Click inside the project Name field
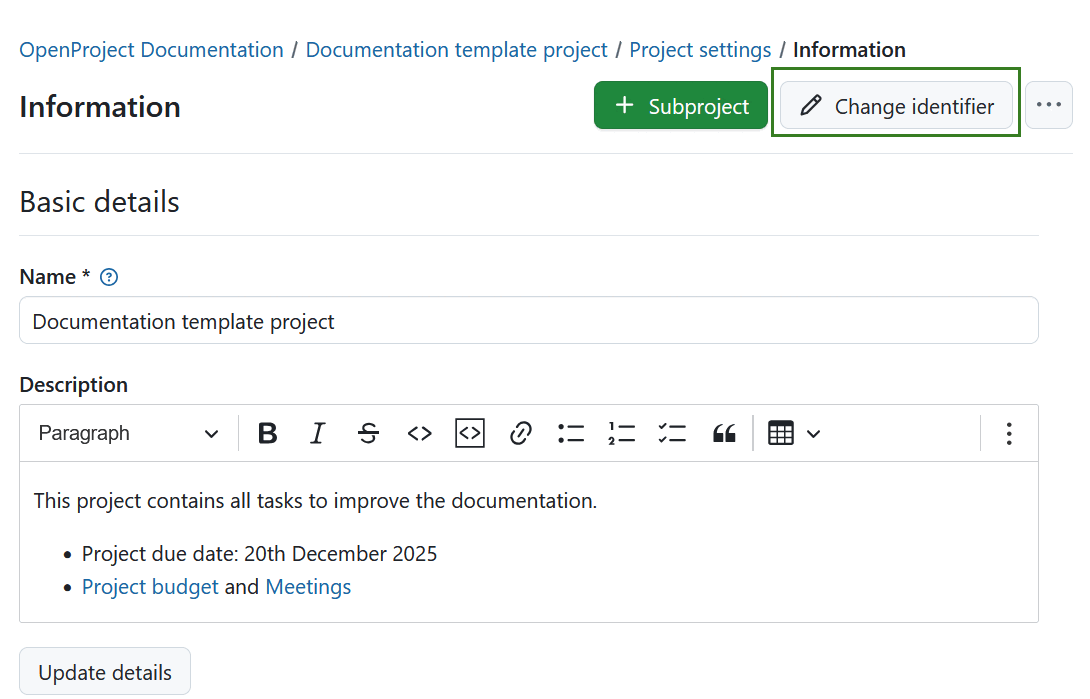1090x699 pixels. click(x=528, y=321)
